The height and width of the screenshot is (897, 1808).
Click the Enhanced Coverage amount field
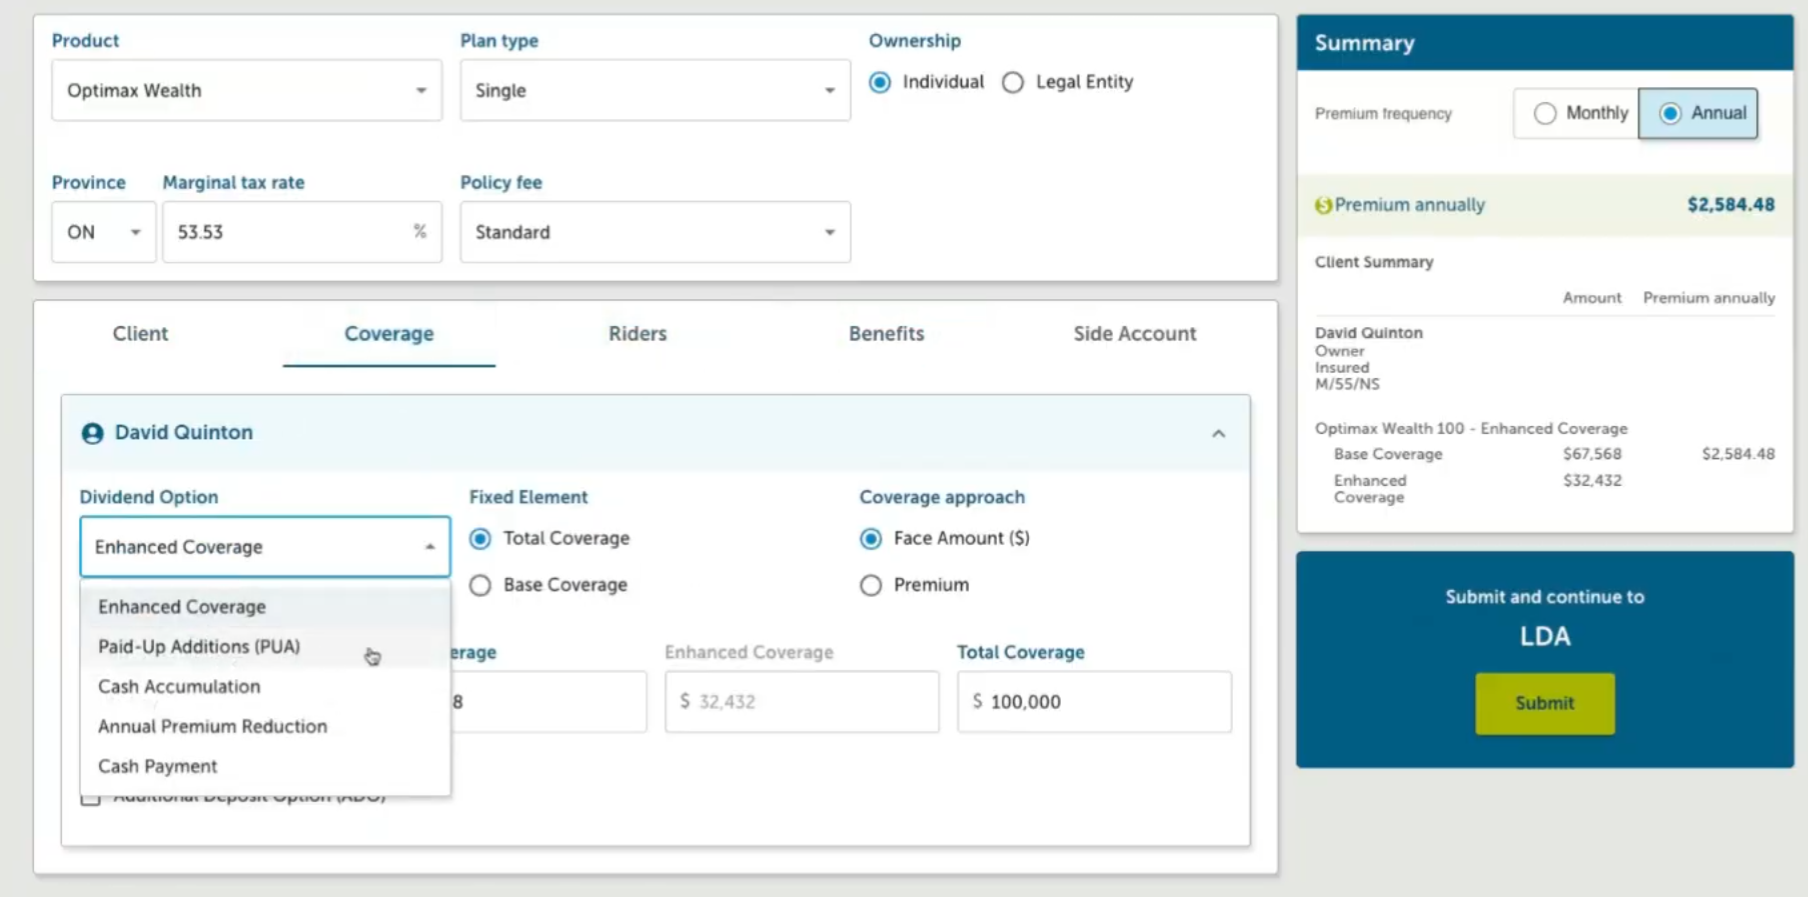(802, 702)
